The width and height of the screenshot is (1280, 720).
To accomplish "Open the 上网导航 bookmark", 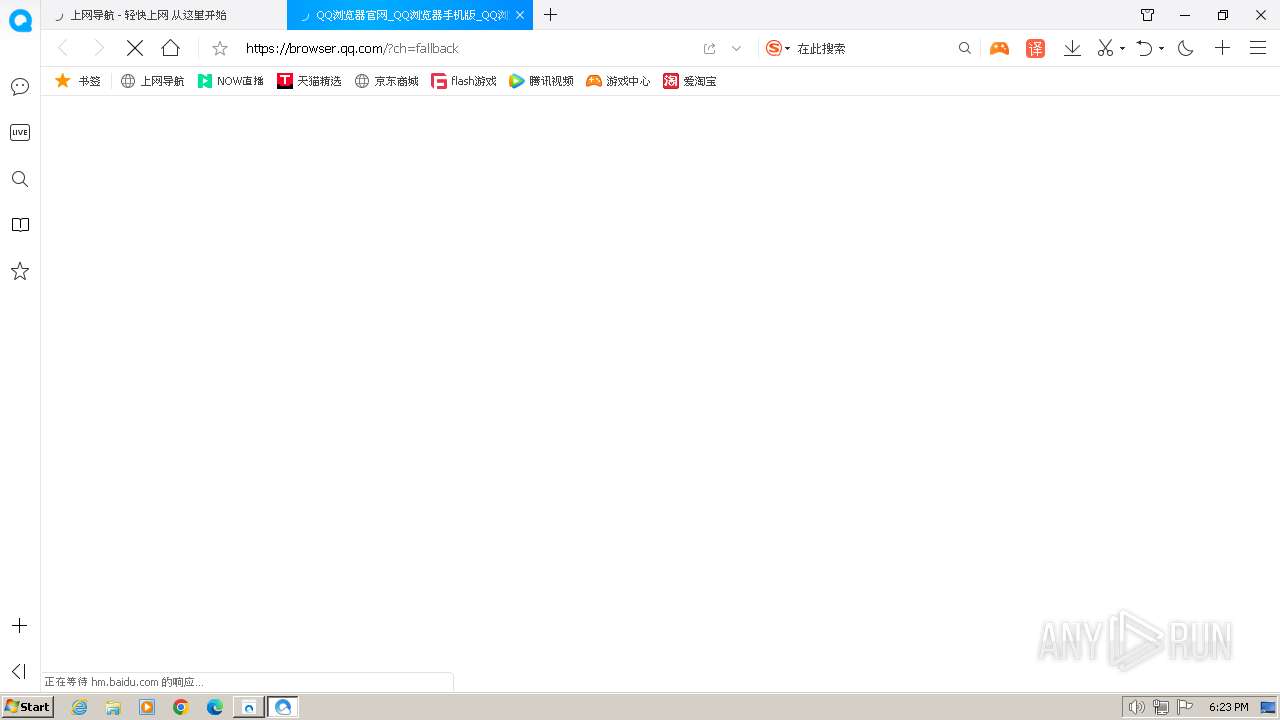I will click(153, 81).
